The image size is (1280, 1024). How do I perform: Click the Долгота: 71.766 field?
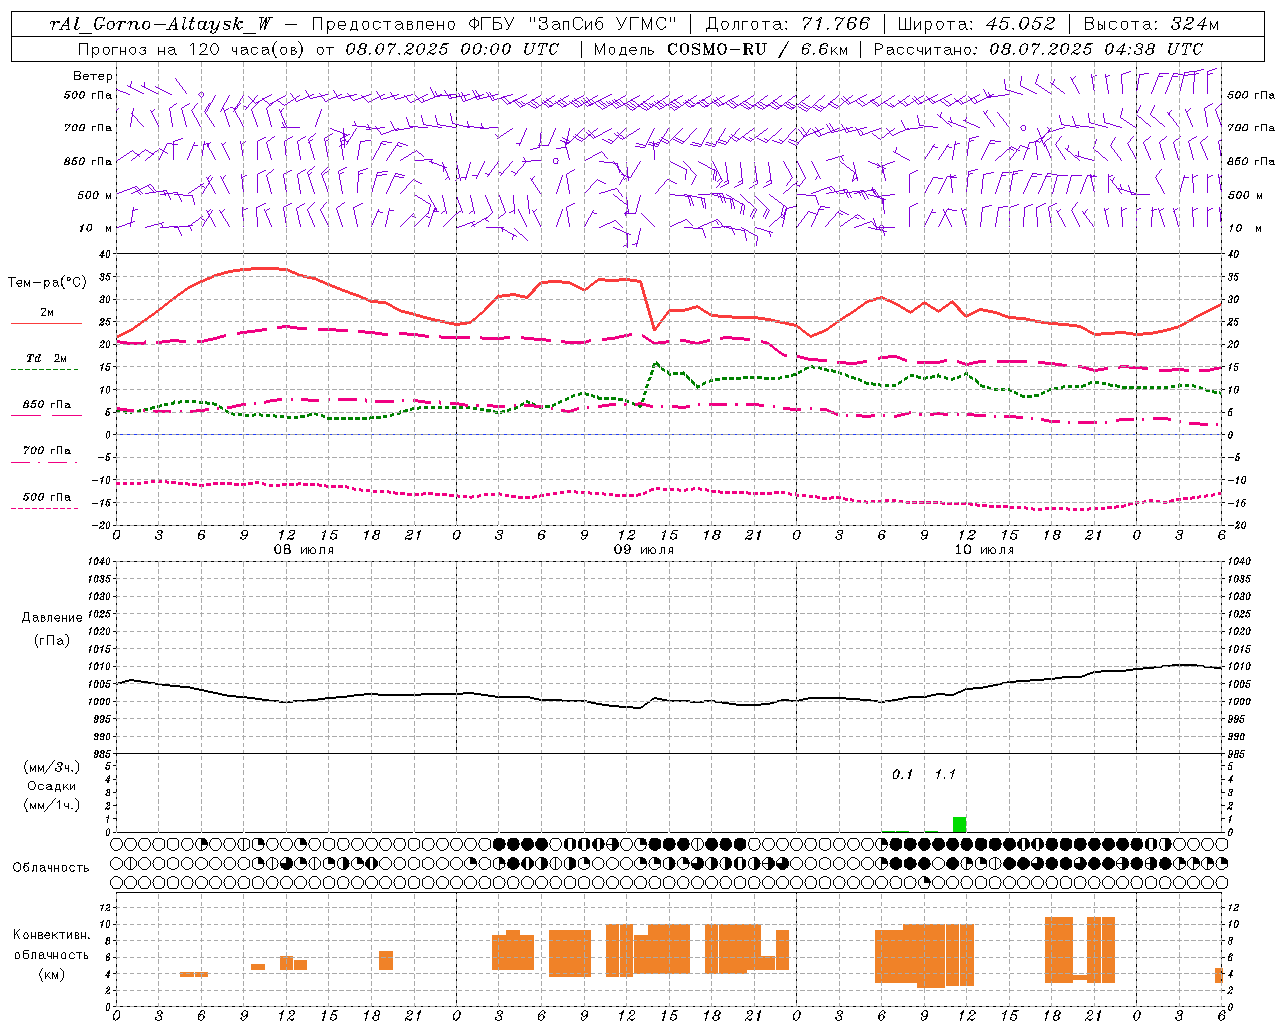pyautogui.click(x=788, y=24)
